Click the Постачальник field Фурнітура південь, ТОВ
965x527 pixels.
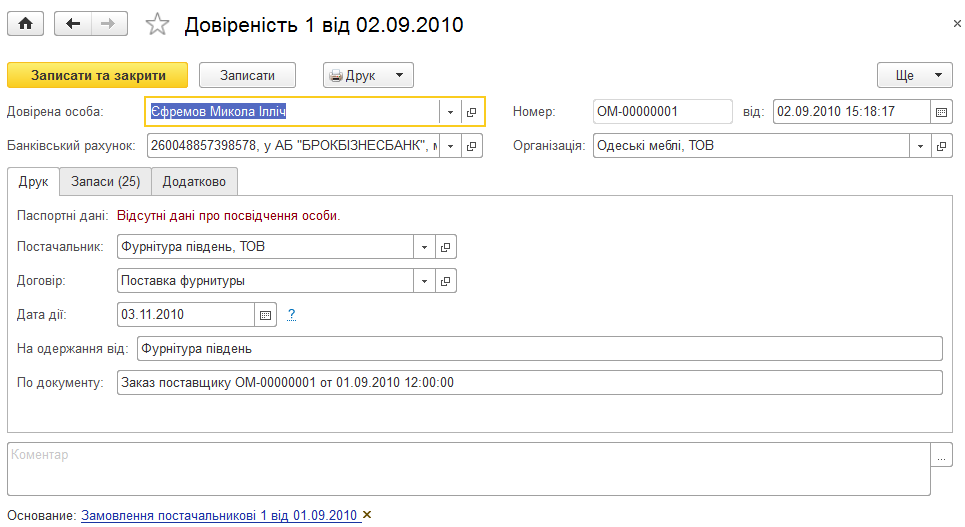pos(265,247)
